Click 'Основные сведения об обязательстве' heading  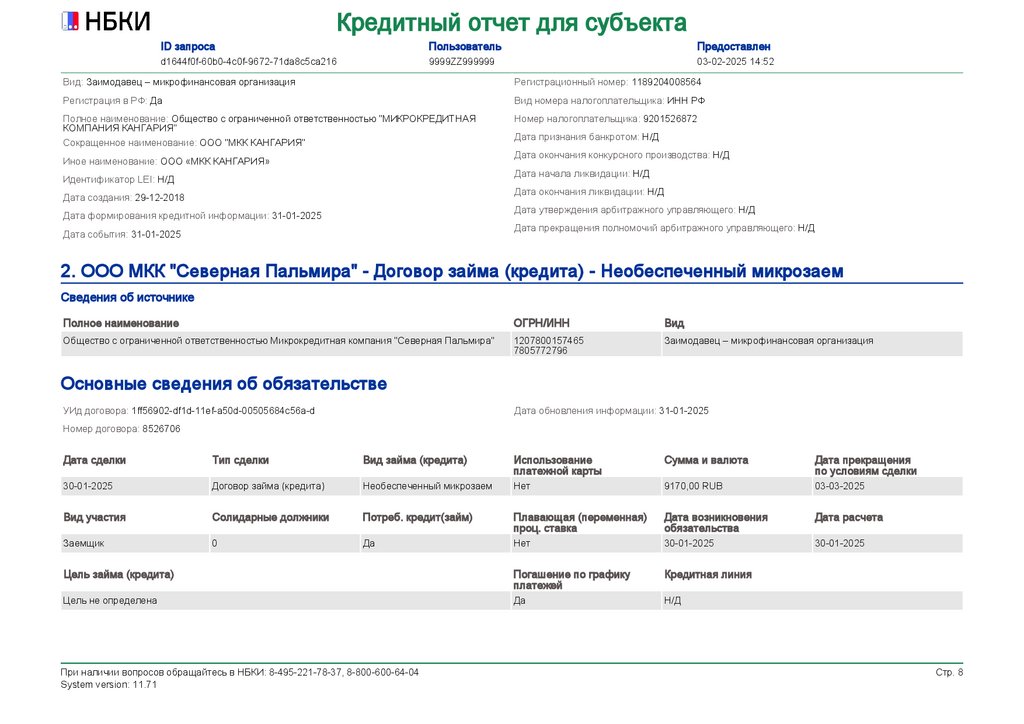[x=224, y=384]
